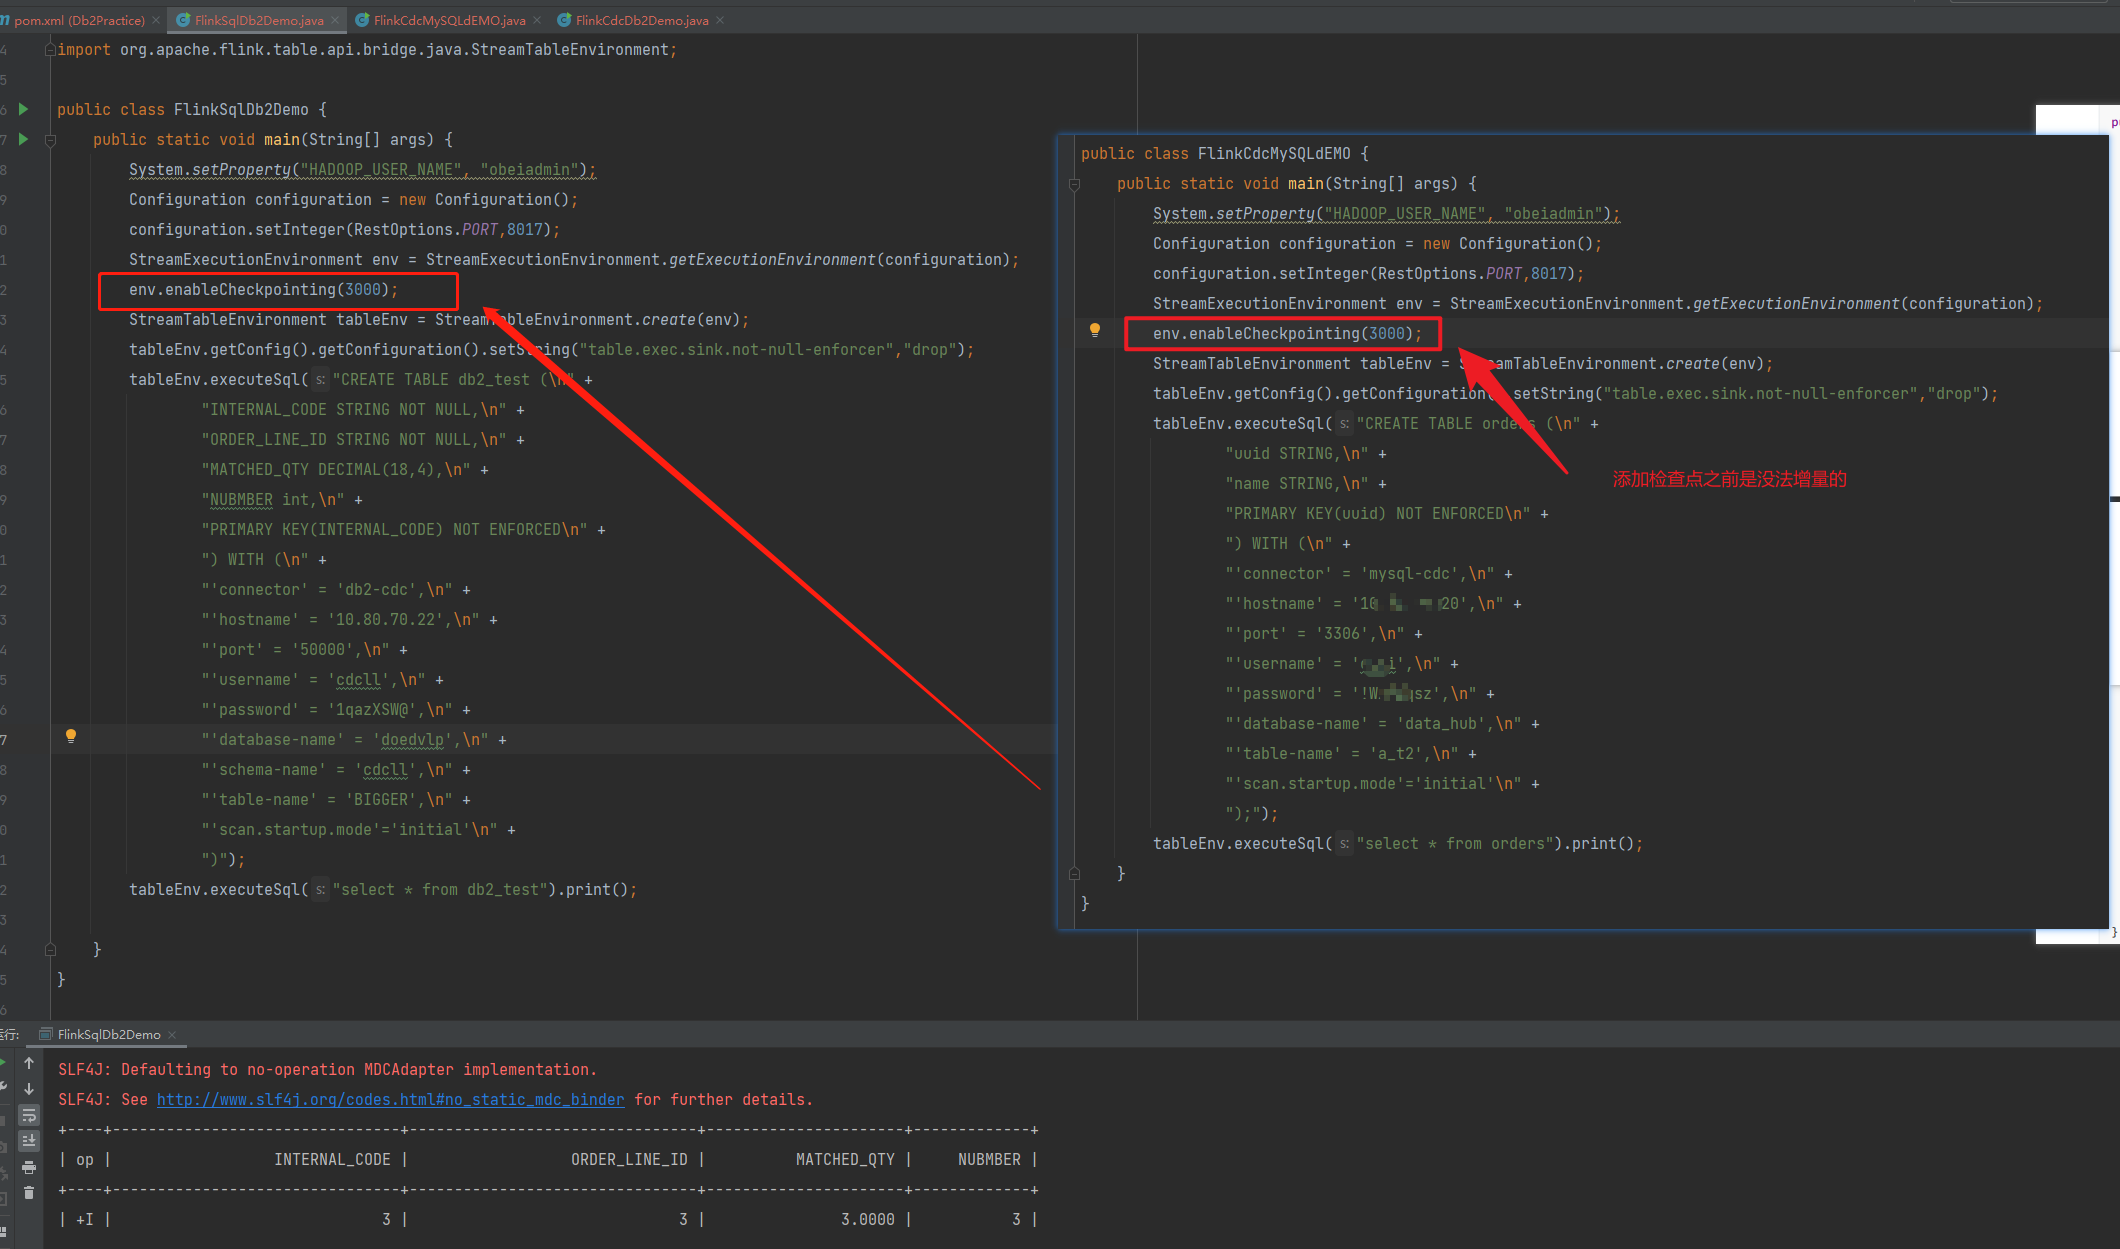Click the FlinkSqlDb2Demo run configuration icon
Screen dimensions: 2120x1249
[45, 1034]
